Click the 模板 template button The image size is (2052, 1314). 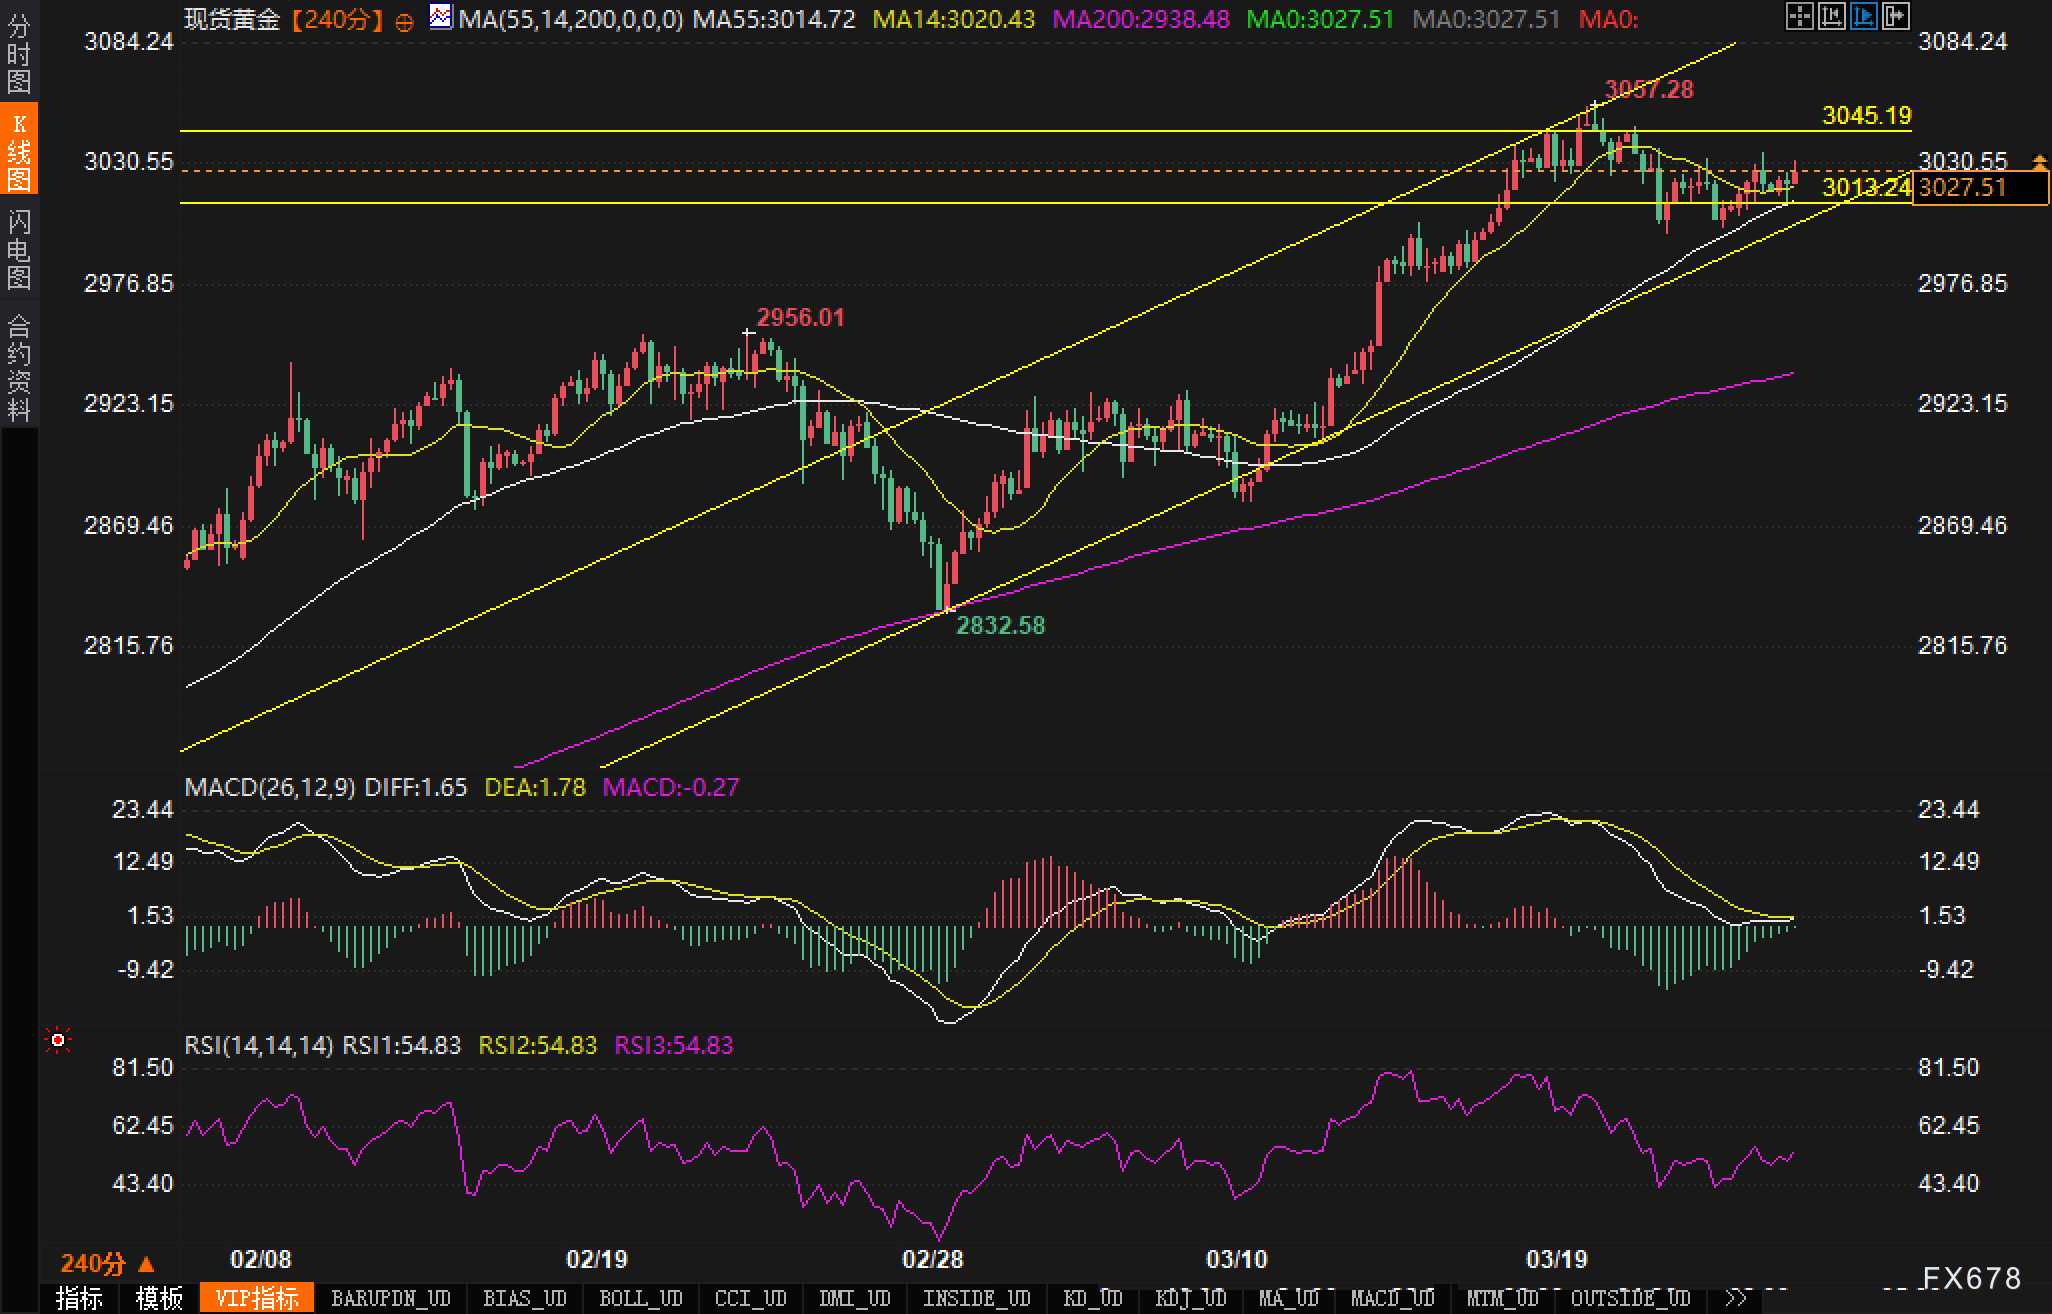click(160, 1298)
